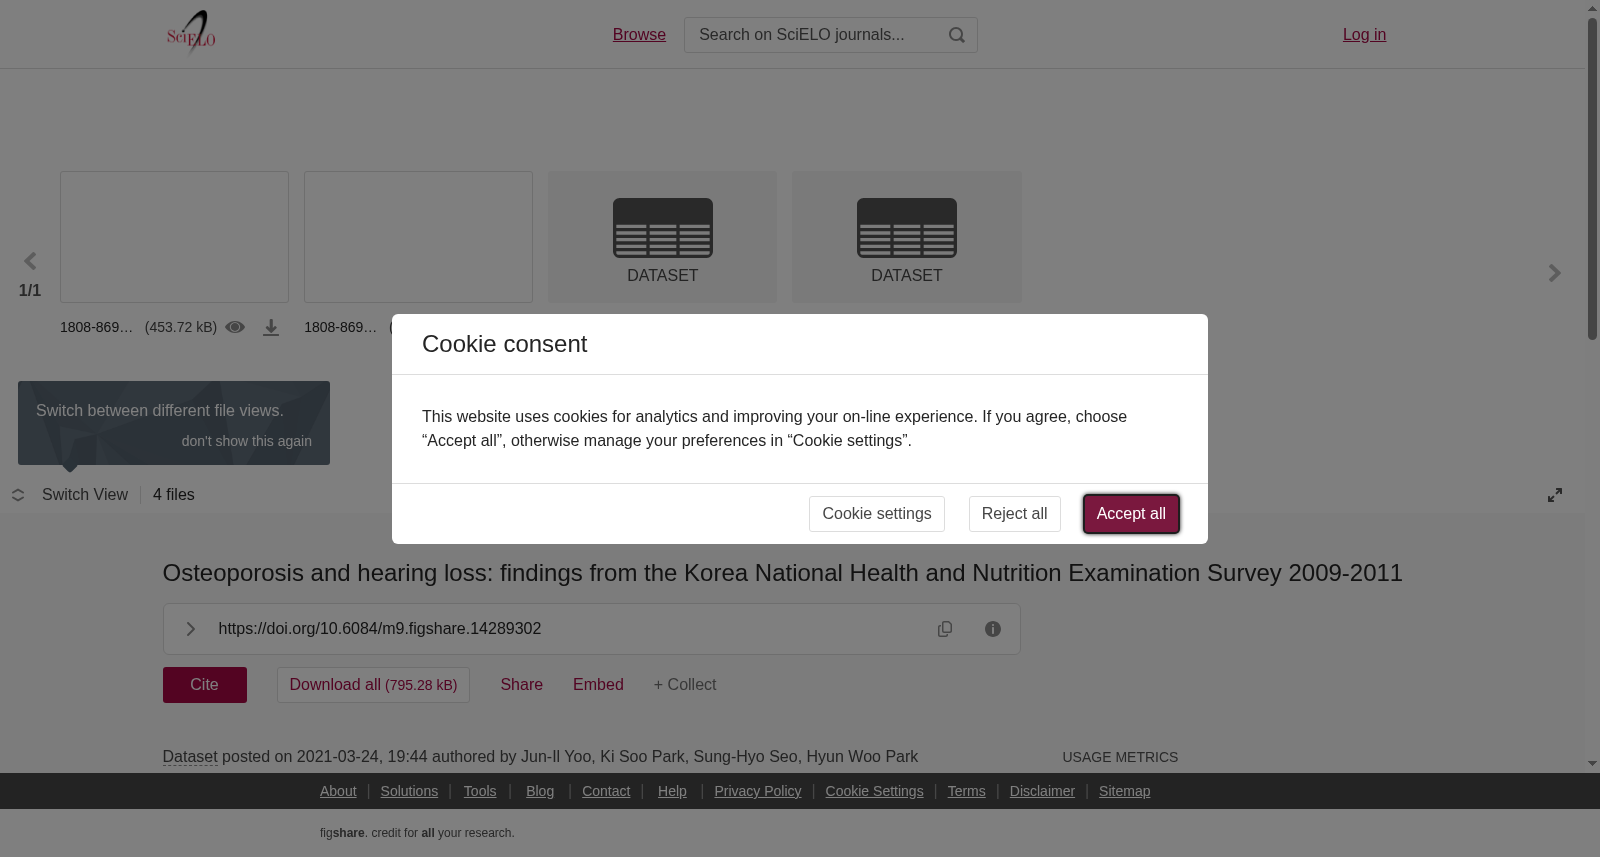1600x857 pixels.
Task: Show DOI info icon
Action: [993, 629]
